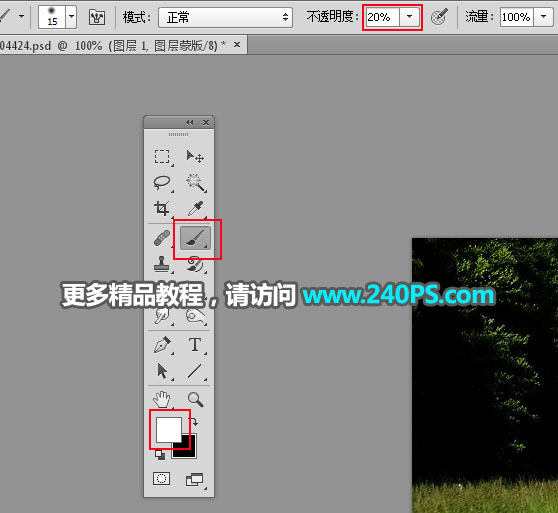Open the tool preset picker arrow
Image resolution: width=558 pixels, height=513 pixels.
22,16
